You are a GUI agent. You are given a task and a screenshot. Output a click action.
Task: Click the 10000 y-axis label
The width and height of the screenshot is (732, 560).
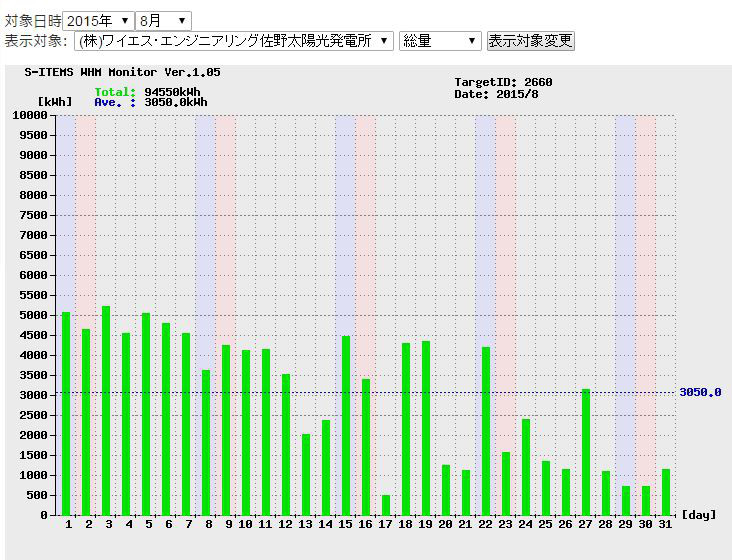(x=30, y=115)
